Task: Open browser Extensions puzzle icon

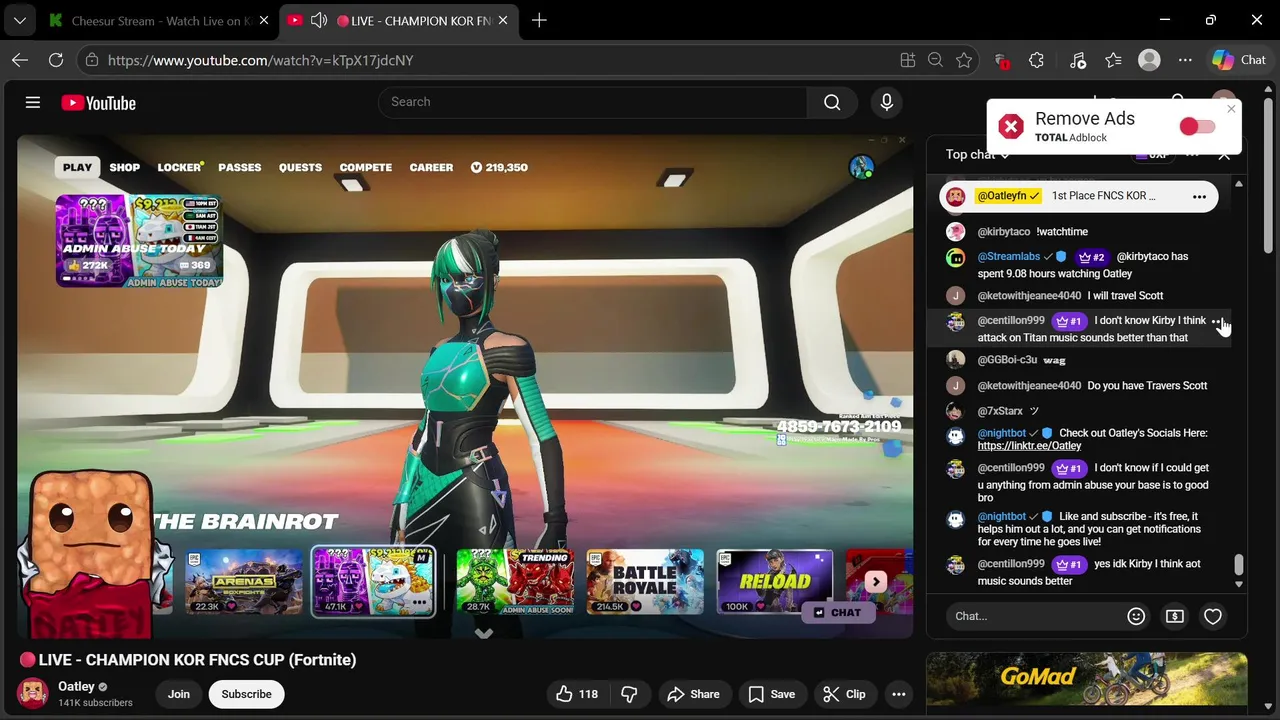Action: [1036, 60]
